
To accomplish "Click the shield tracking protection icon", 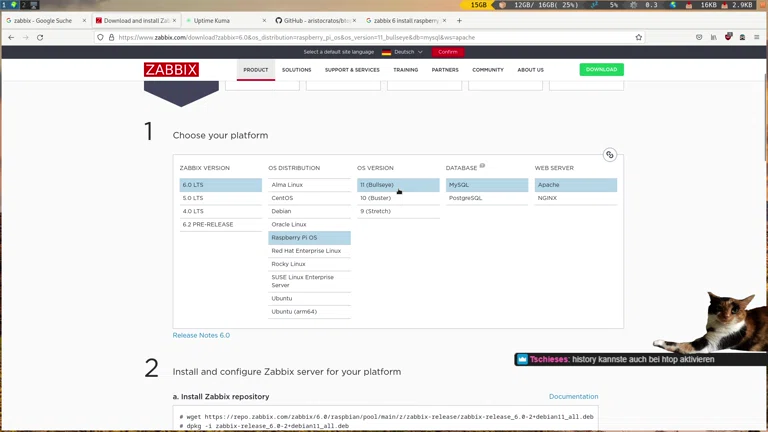I will (x=100, y=37).
